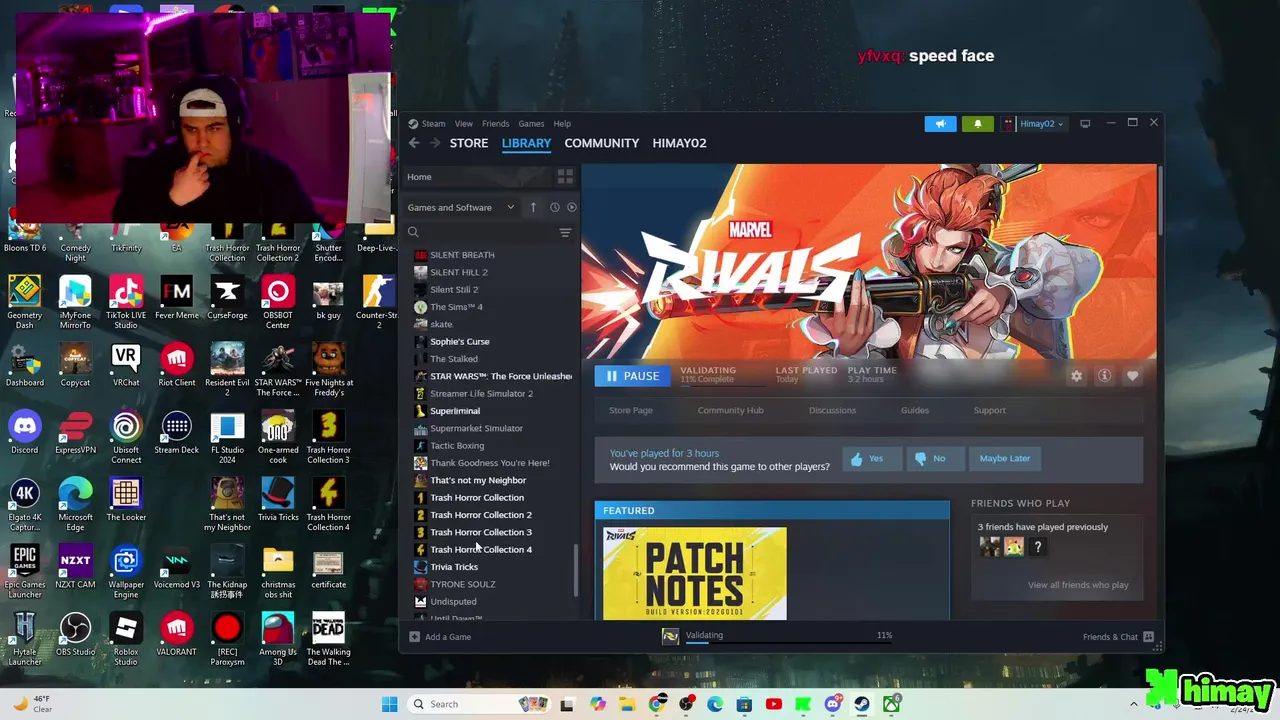
Task: Open Patch Notes featured thumbnail
Action: click(x=695, y=574)
